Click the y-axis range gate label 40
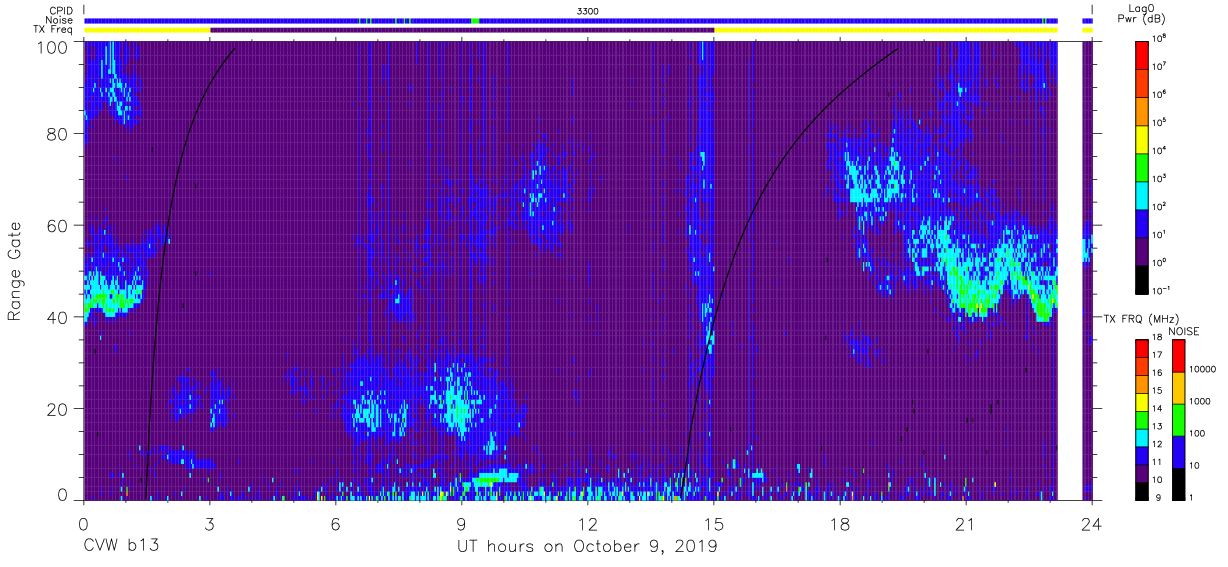 [58, 317]
